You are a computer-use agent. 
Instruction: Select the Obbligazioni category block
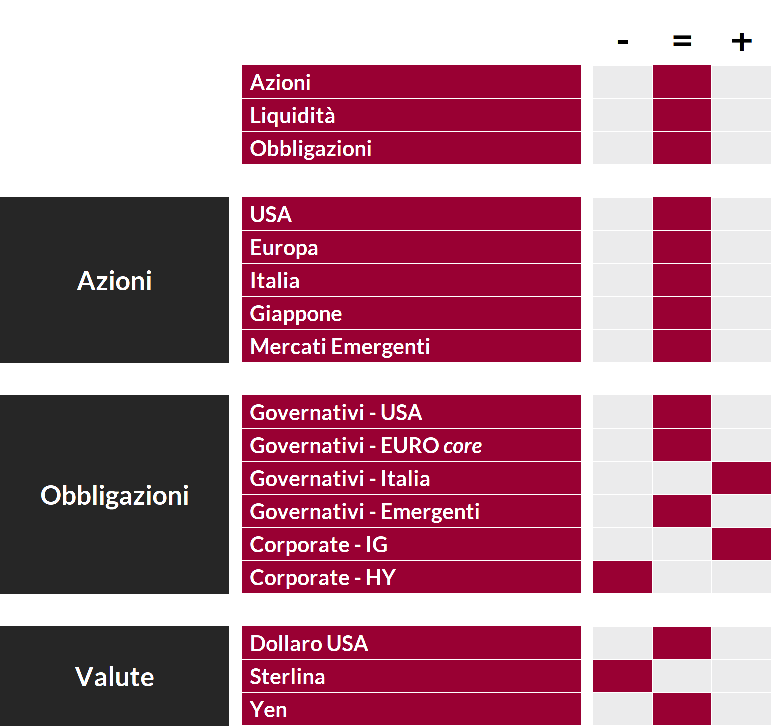pyautogui.click(x=115, y=495)
